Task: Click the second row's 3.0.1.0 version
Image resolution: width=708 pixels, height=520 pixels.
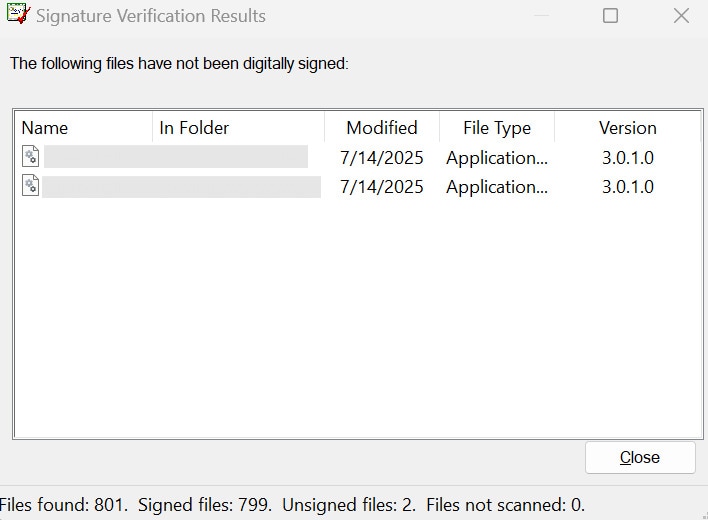Action: tap(627, 187)
